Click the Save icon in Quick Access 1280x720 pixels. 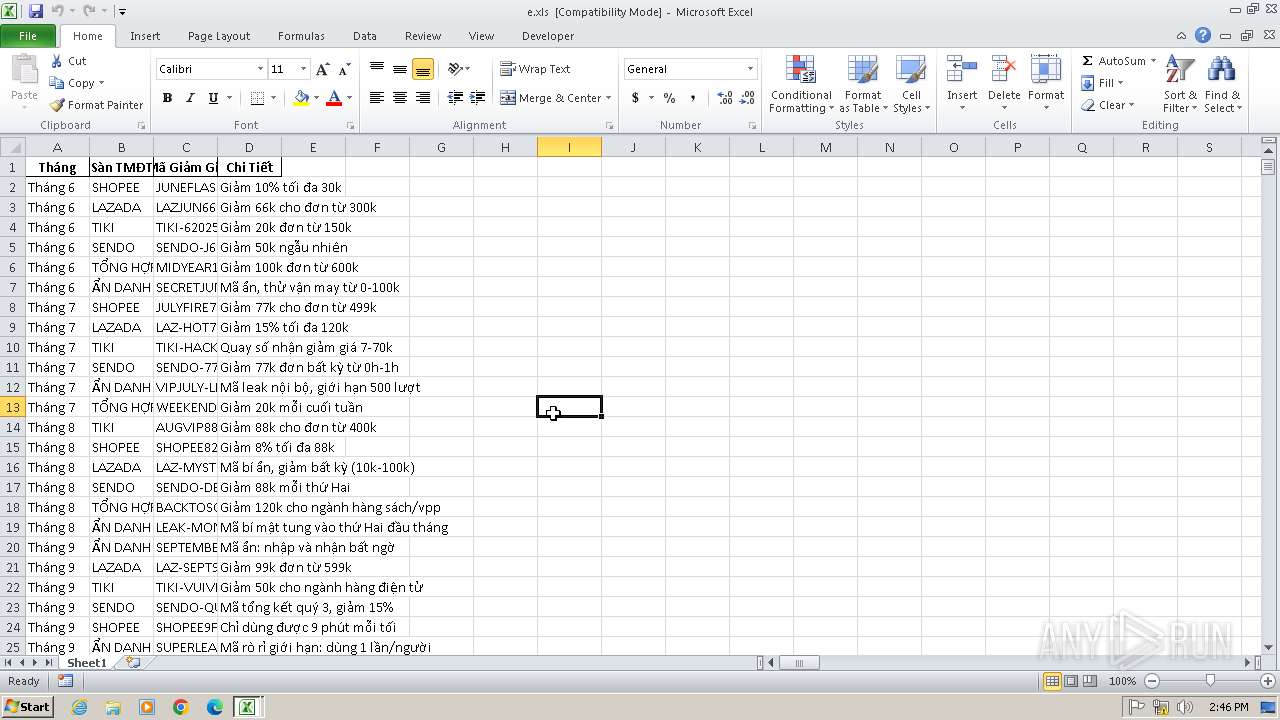point(36,11)
